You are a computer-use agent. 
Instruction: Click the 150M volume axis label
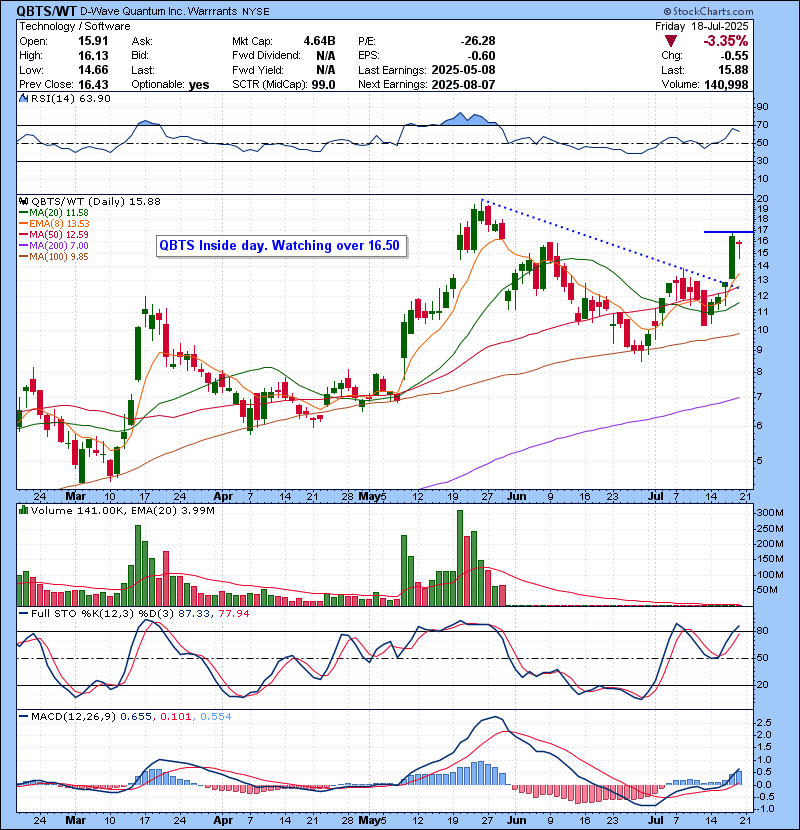769,559
